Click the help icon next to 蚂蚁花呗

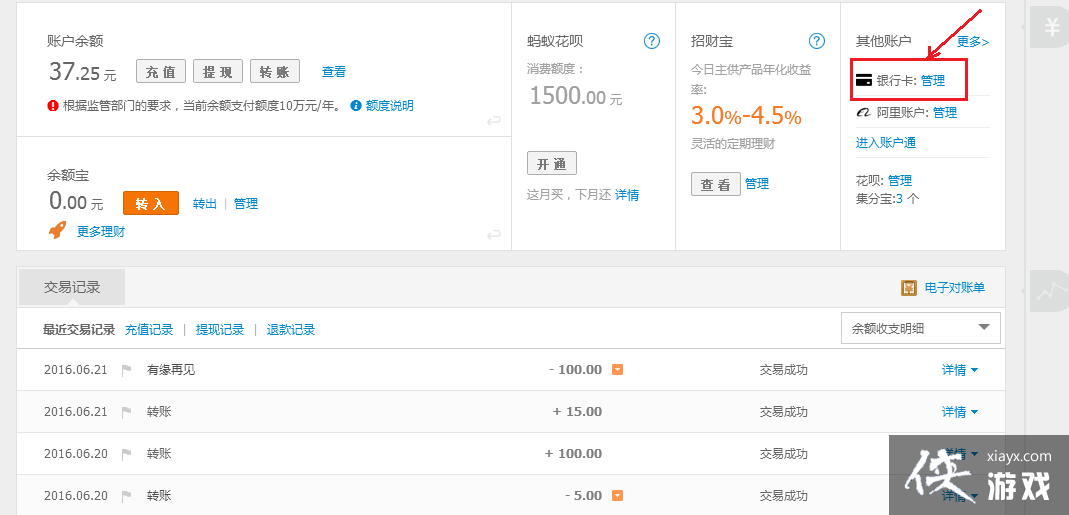point(652,41)
